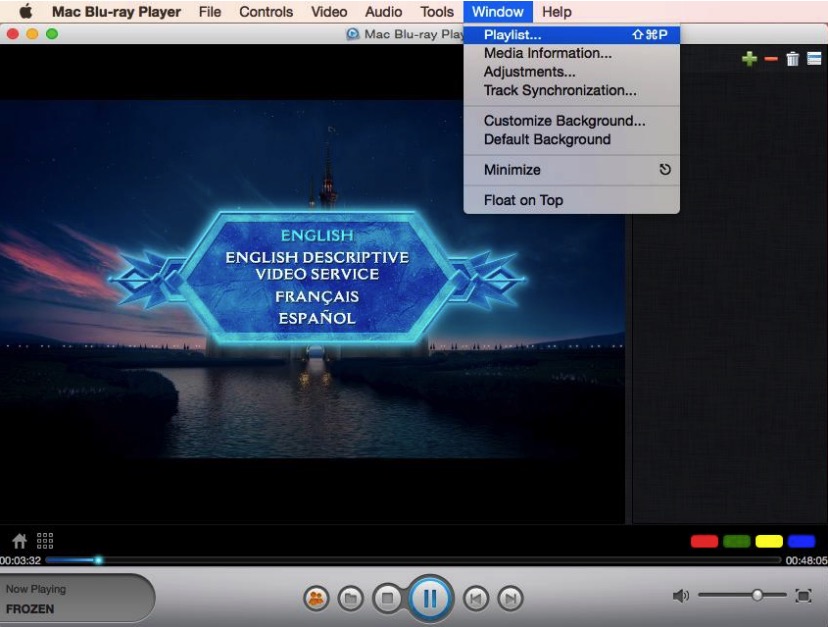
Task: Click the orange share button
Action: (x=316, y=598)
